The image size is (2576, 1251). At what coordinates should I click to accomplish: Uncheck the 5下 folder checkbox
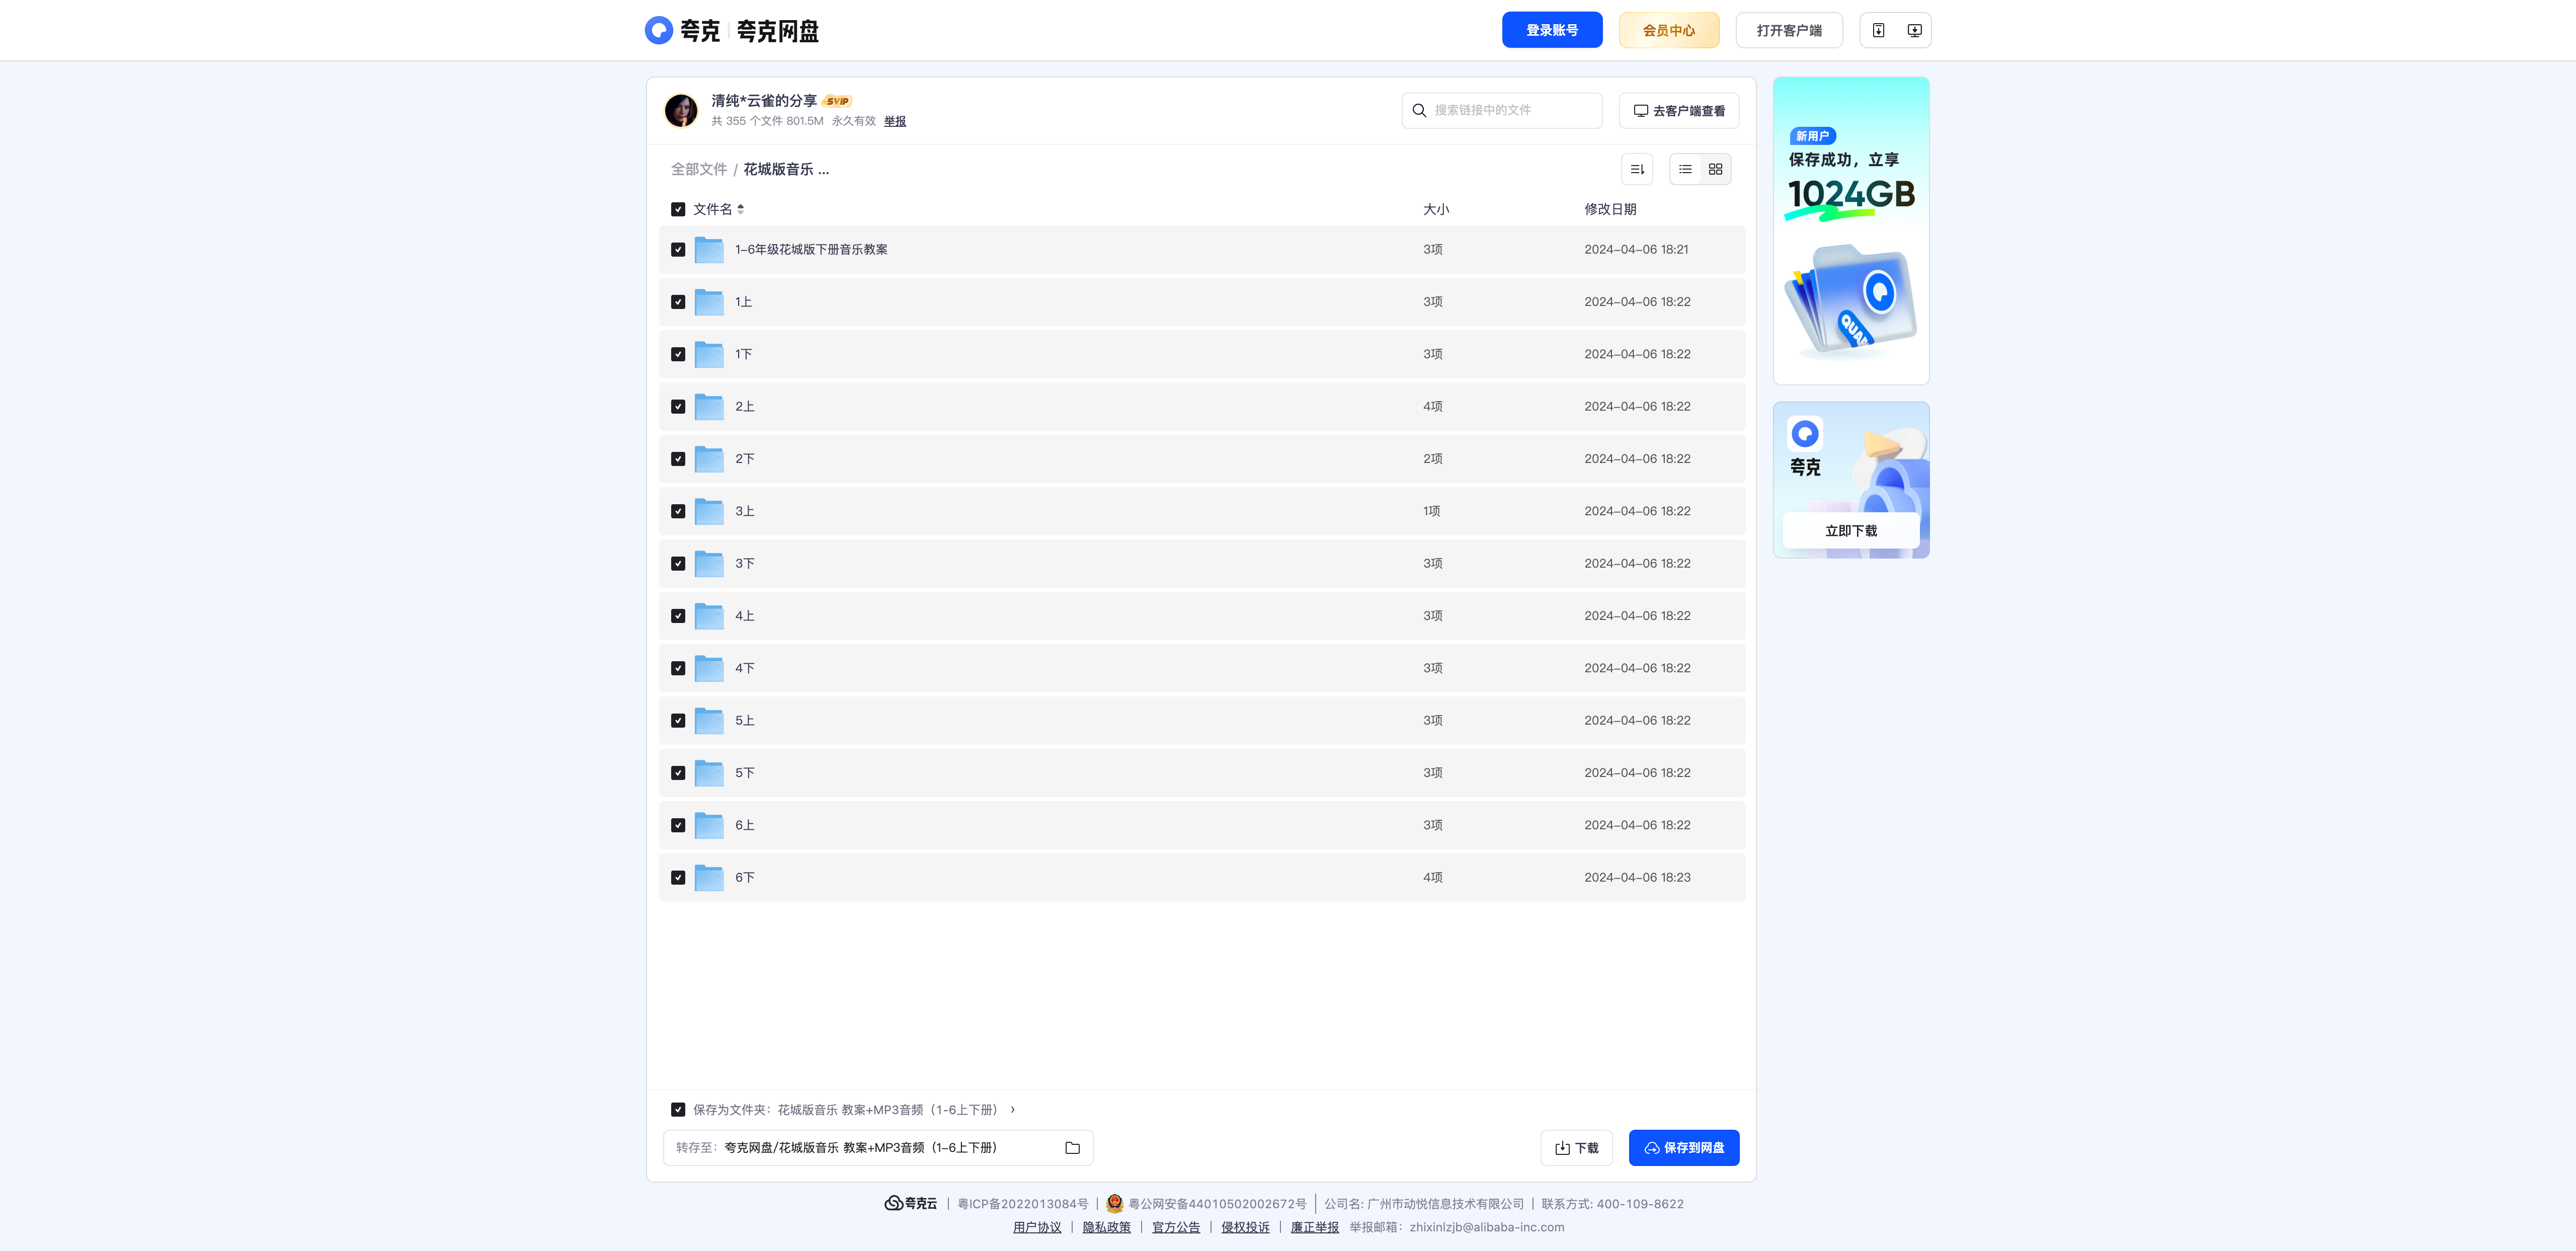click(678, 773)
